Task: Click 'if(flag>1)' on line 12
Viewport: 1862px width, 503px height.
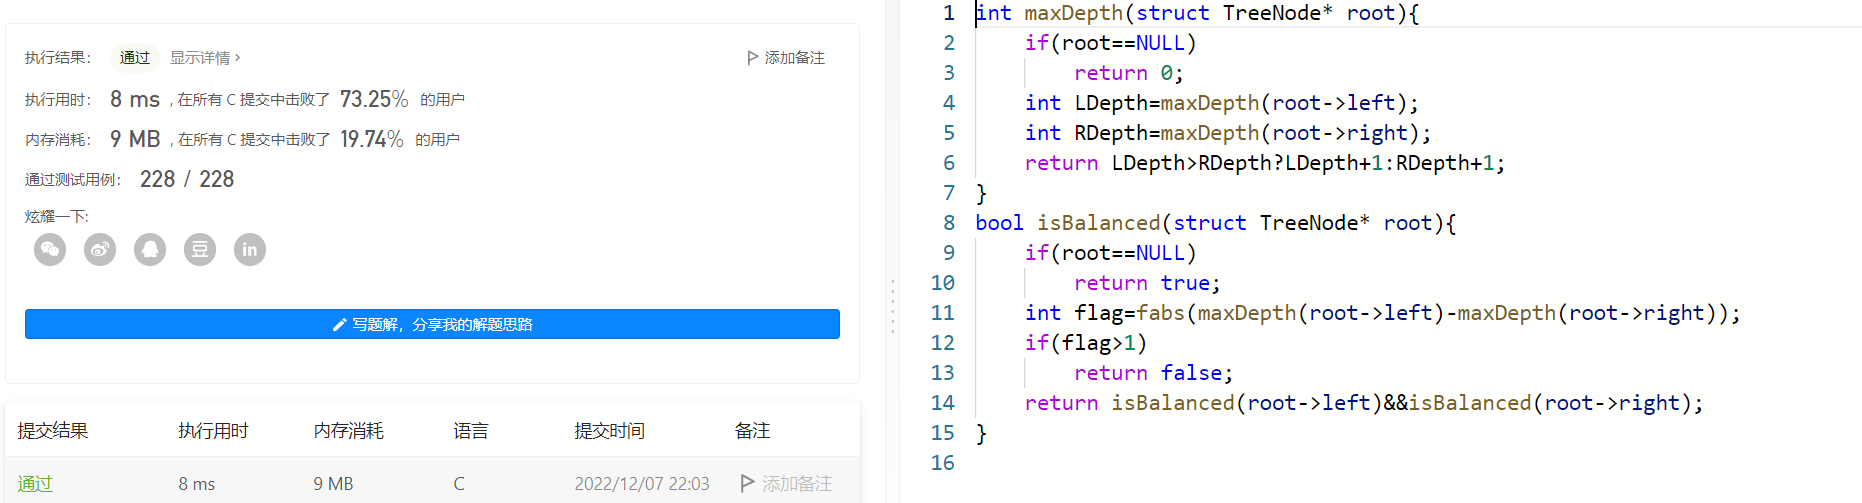Action: 1086,343
